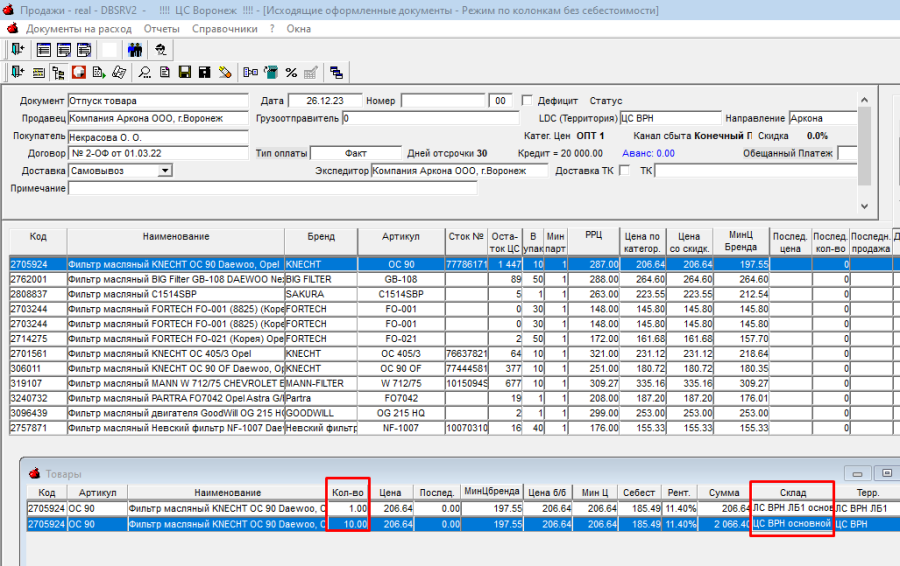Minimize the Товары child window
The image size is (900, 566).
tap(858, 474)
